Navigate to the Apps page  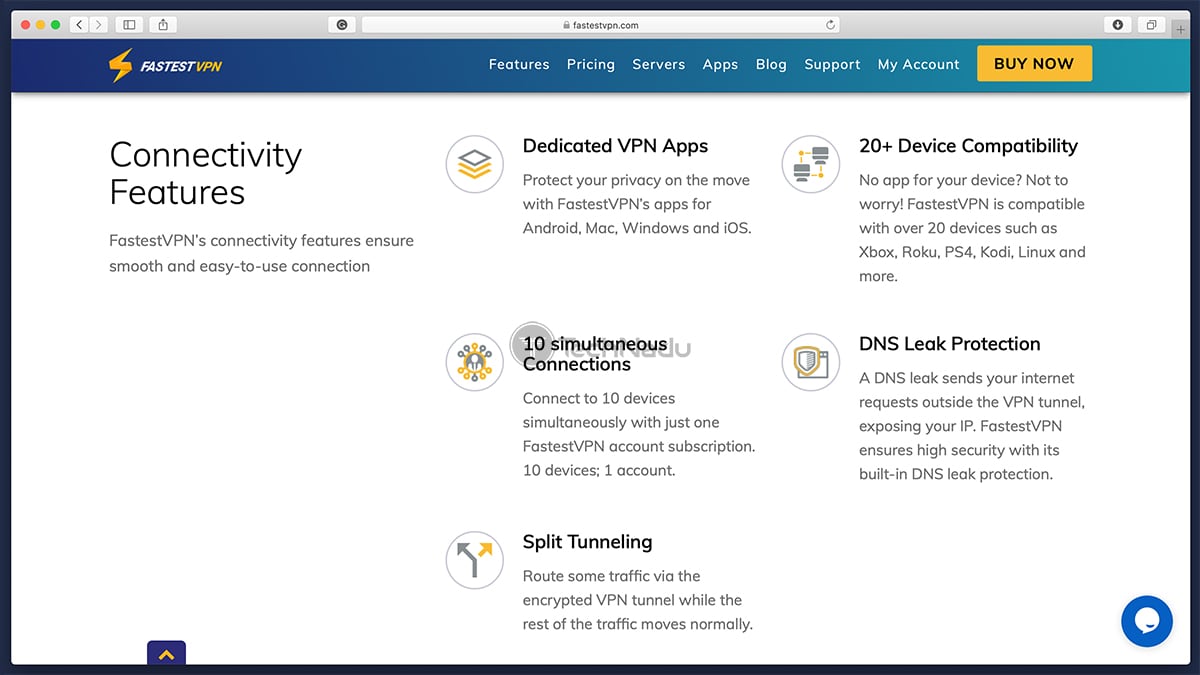point(720,64)
